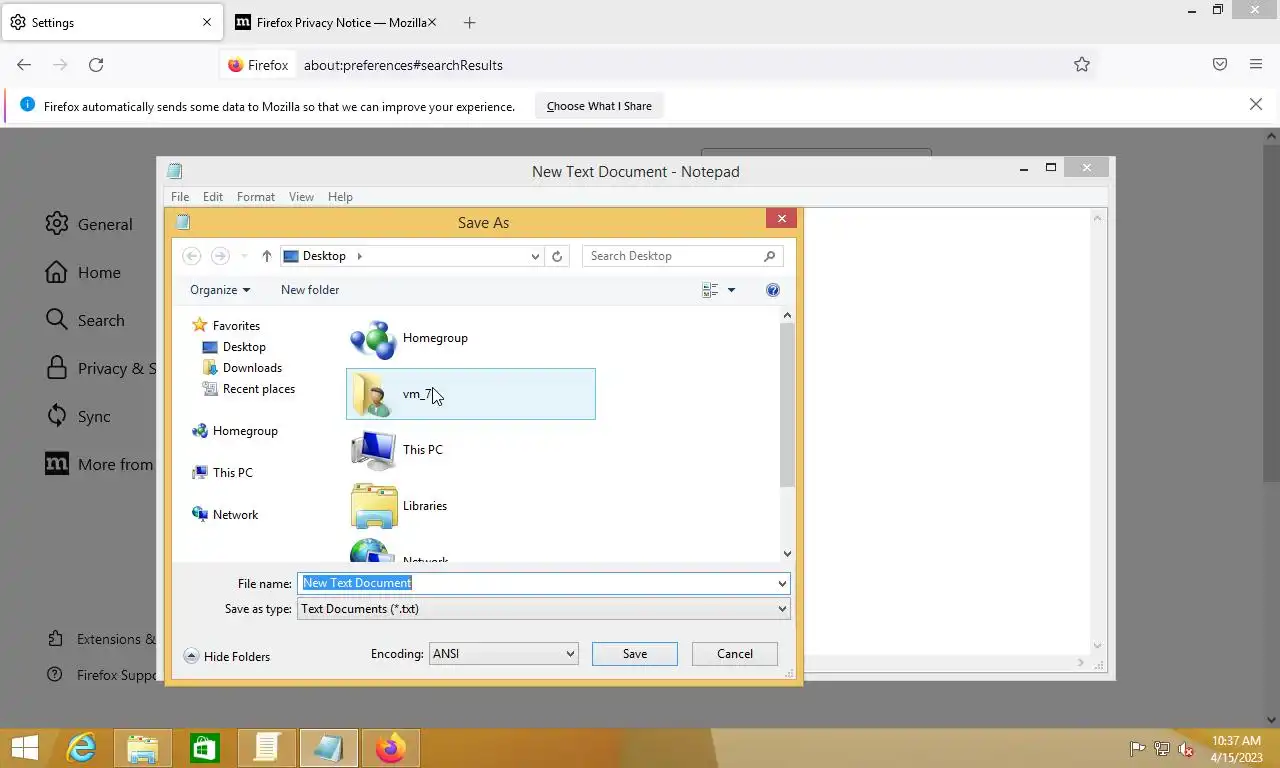Select Network in the navigation pane
Viewport: 1280px width, 768px height.
tap(225, 515)
